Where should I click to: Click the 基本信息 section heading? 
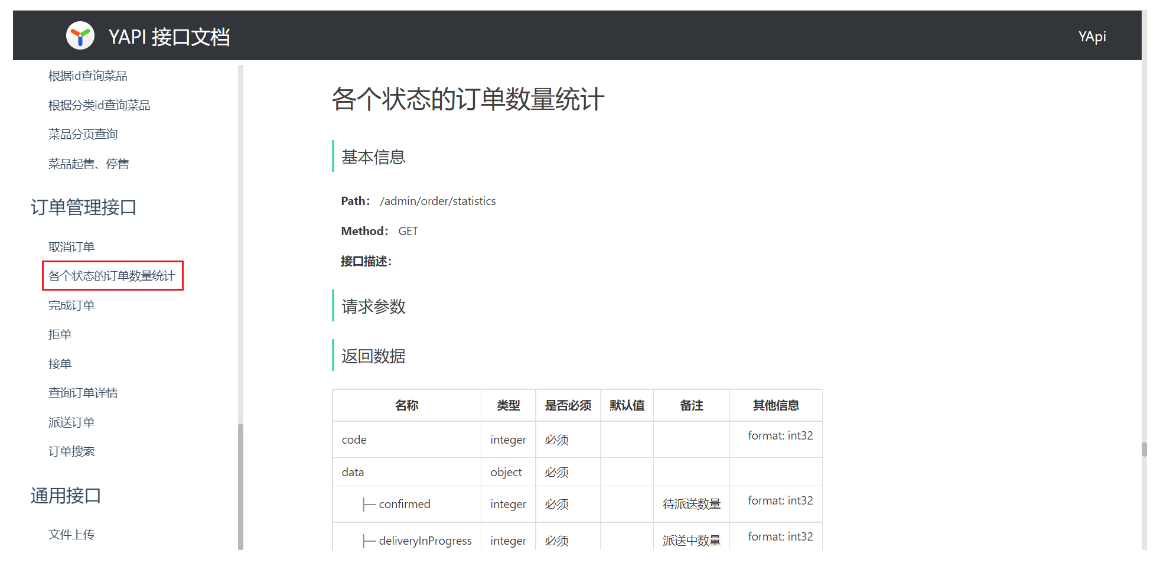tap(374, 157)
